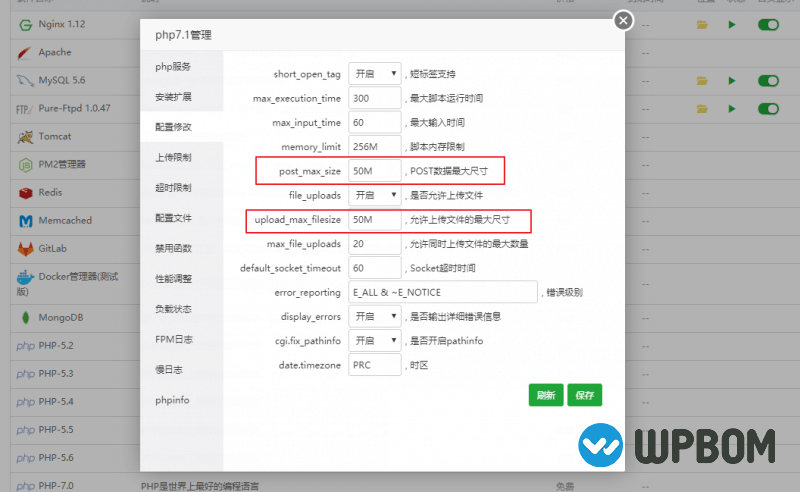The height and width of the screenshot is (492, 800).
Task: Click the Nginx row green play icon
Action: pos(732,24)
